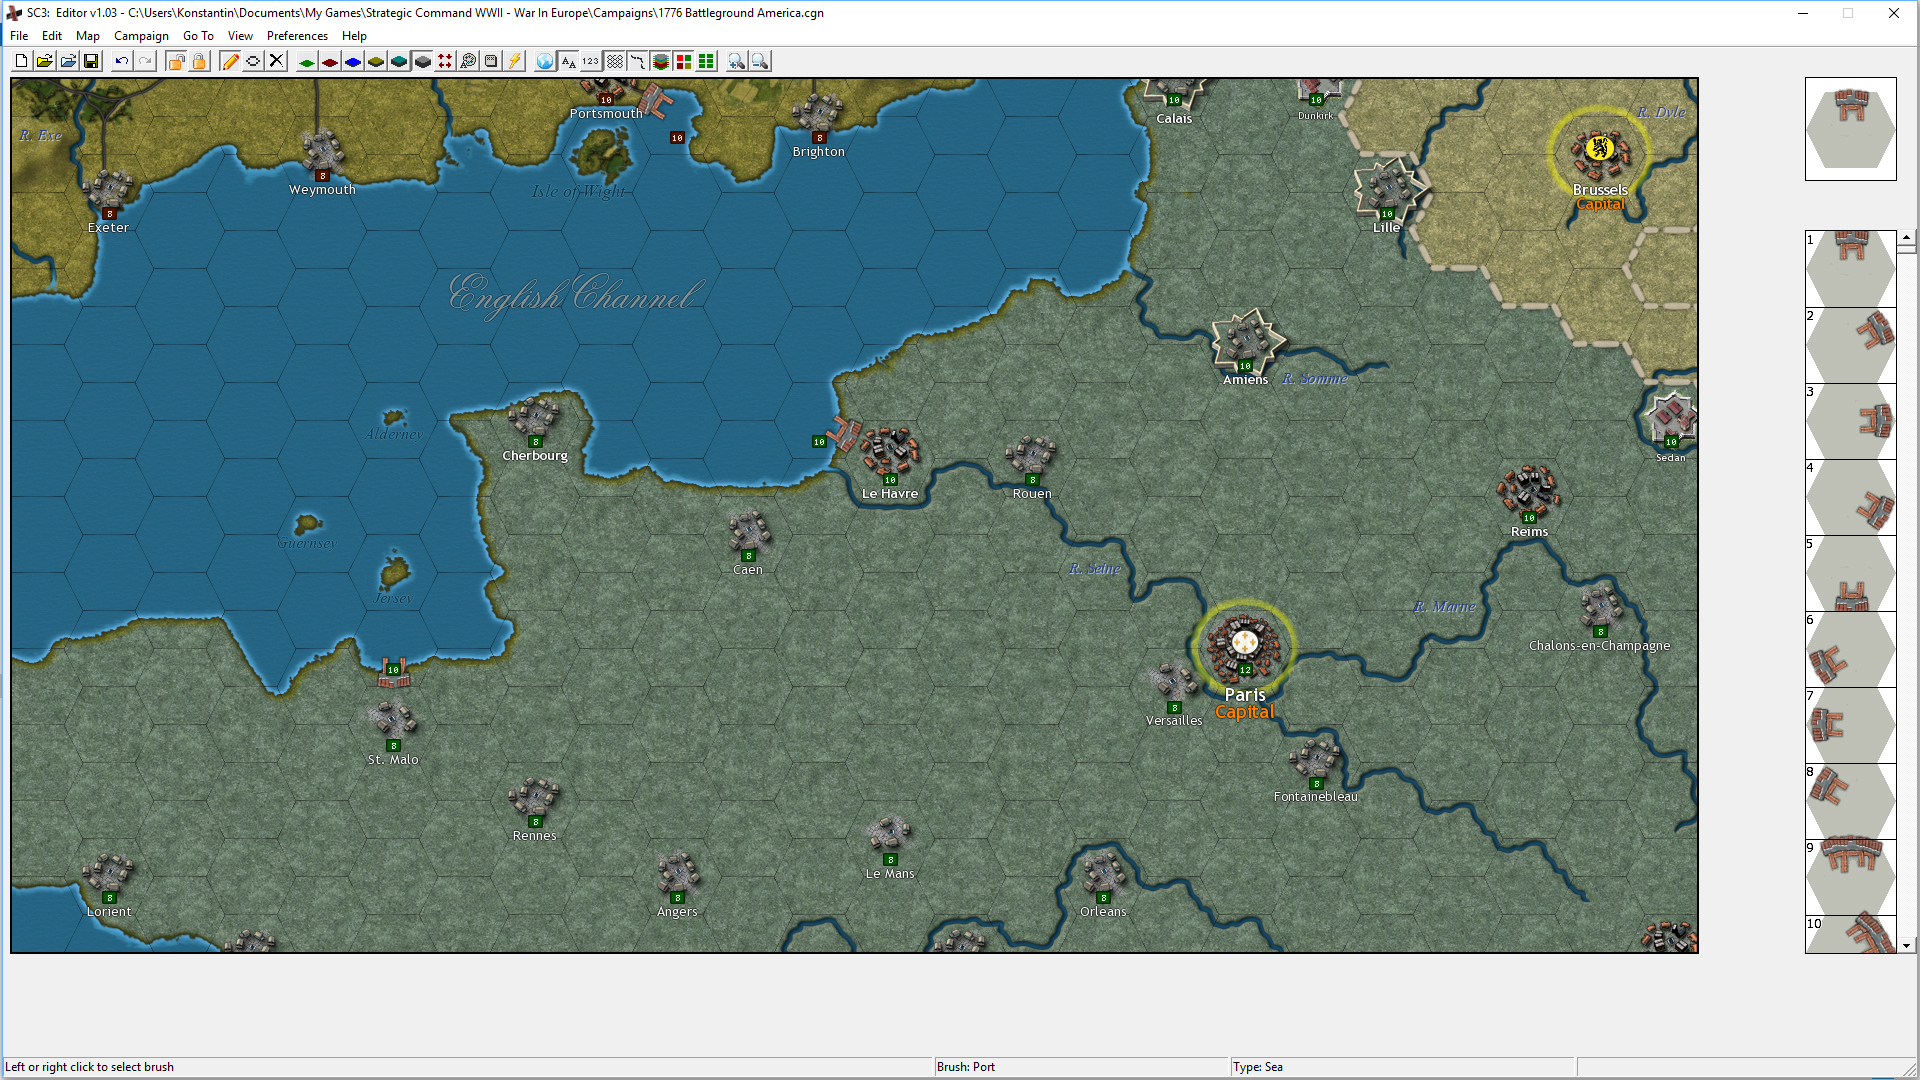Click the Paris capital city on map
The height and width of the screenshot is (1080, 1920).
pyautogui.click(x=1244, y=646)
